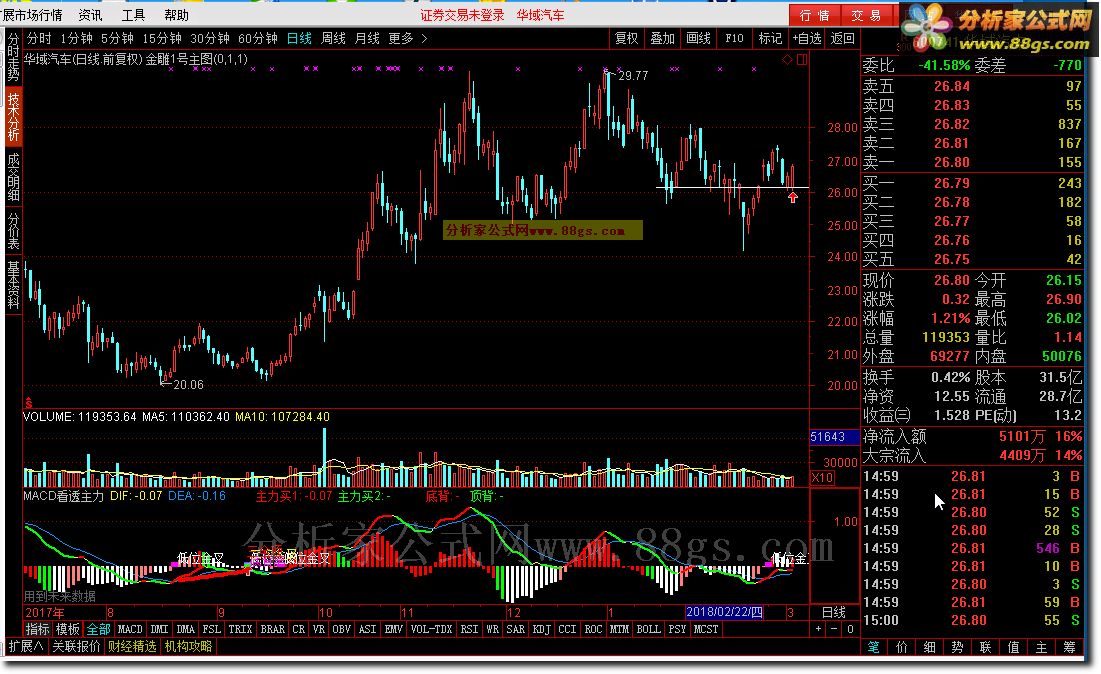Select the RSI indicator
The width and height of the screenshot is (1101, 674).
point(469,629)
